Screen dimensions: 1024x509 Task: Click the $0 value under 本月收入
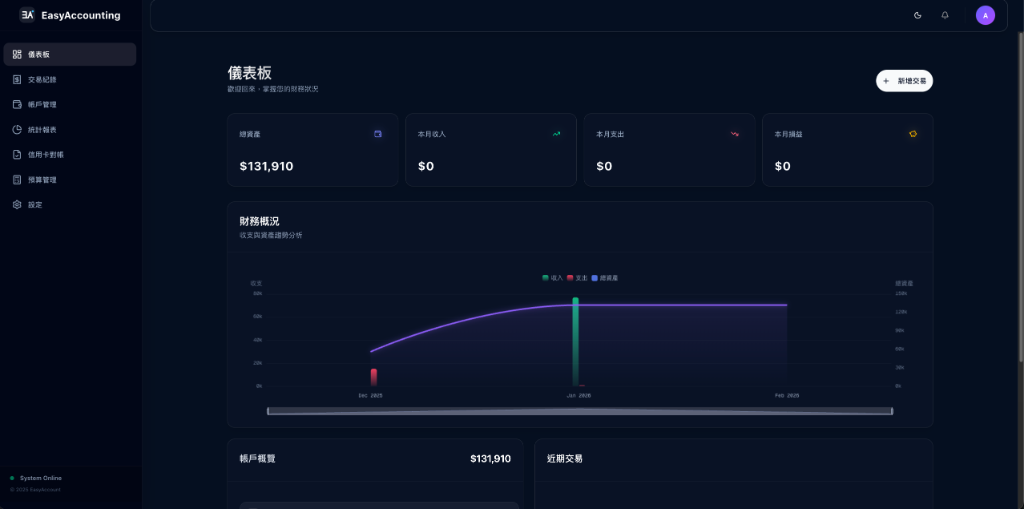[426, 166]
